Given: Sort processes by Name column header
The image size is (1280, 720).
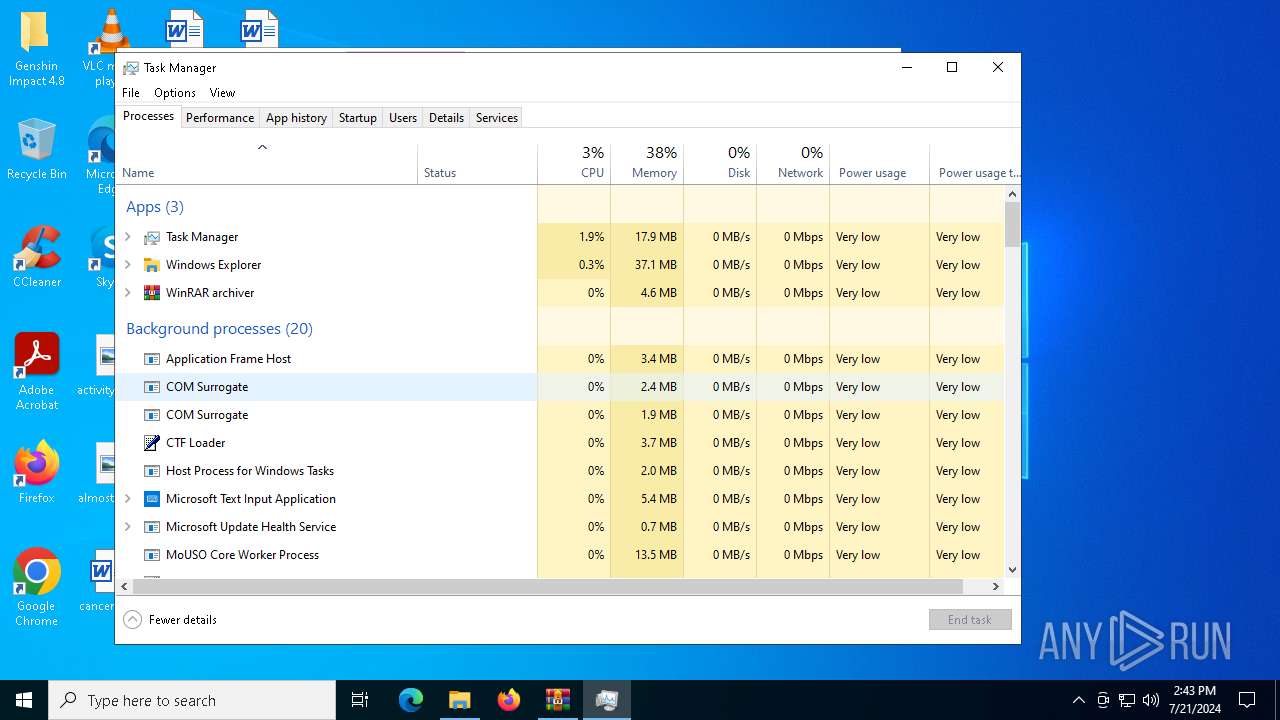Looking at the screenshot, I should tap(266, 164).
